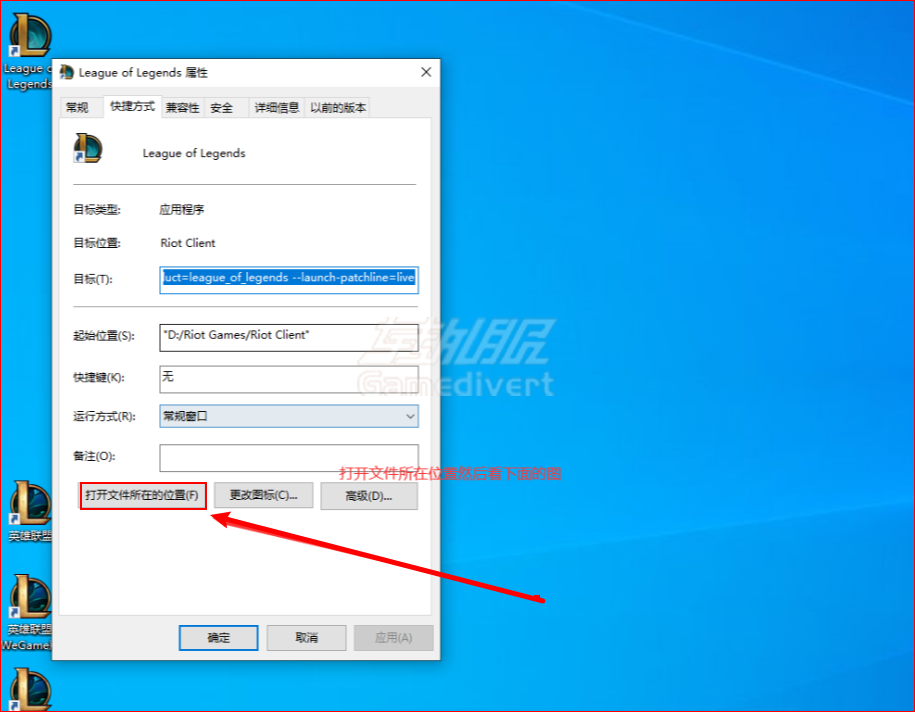Click the 应用(A) button

pos(394,638)
